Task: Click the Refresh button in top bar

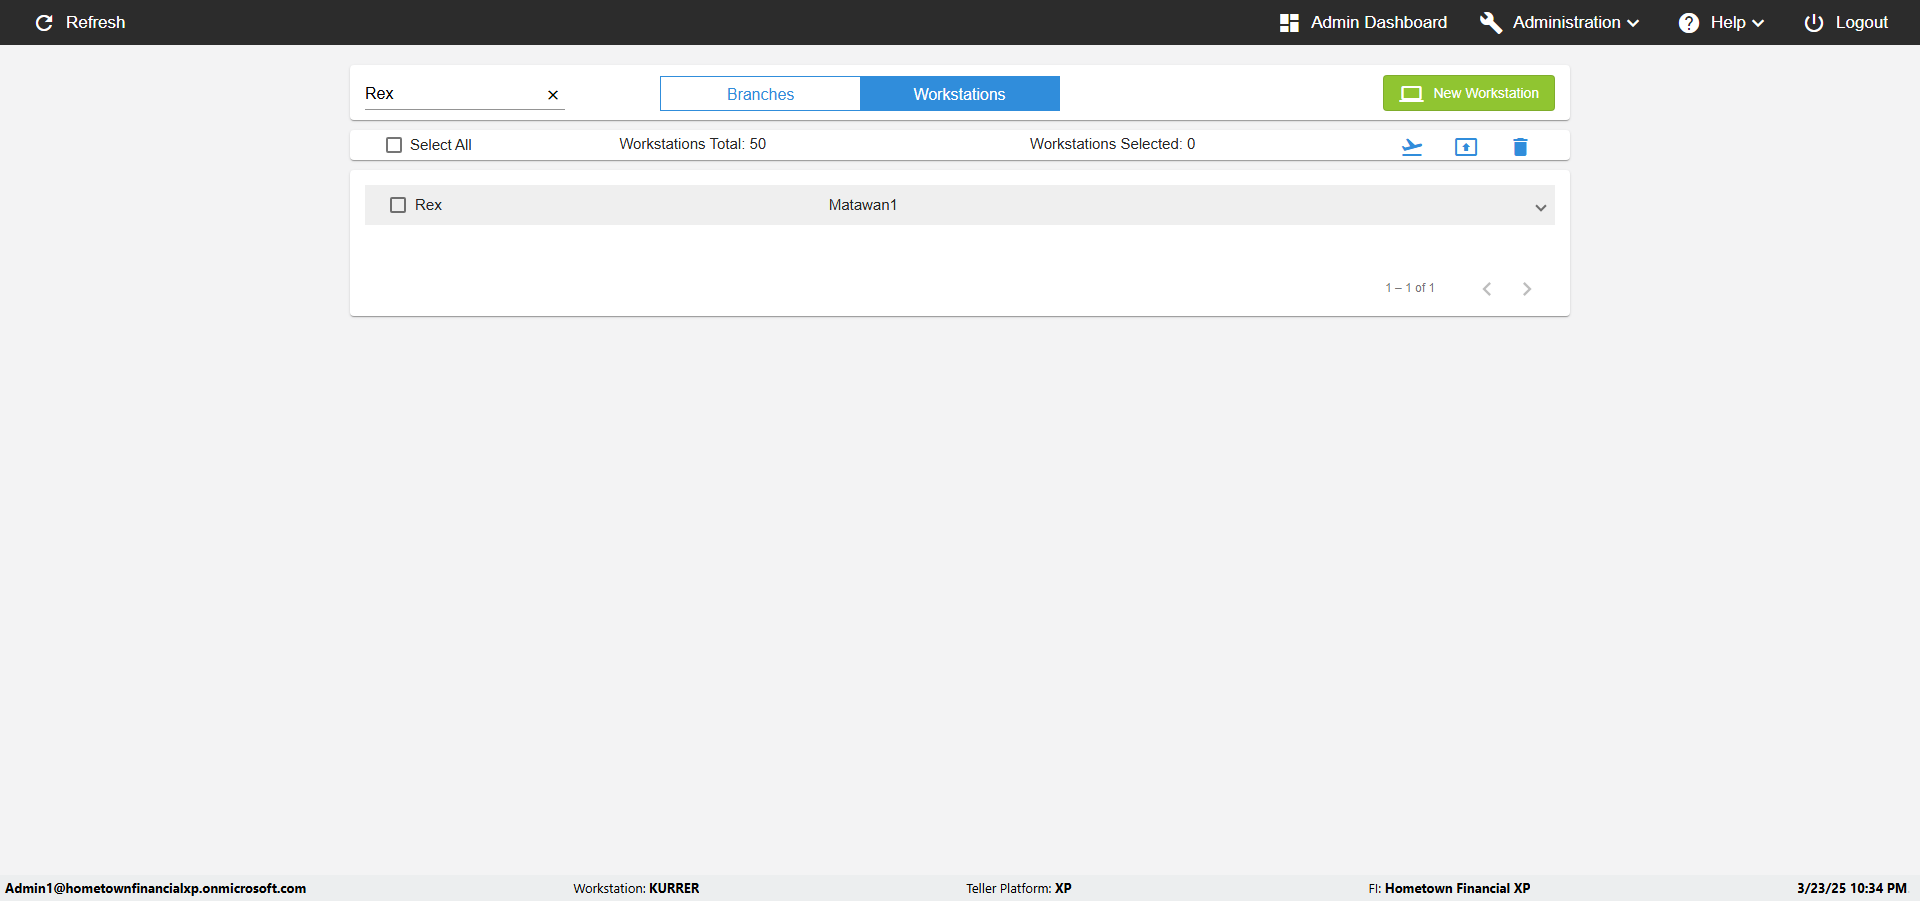Action: (x=80, y=22)
